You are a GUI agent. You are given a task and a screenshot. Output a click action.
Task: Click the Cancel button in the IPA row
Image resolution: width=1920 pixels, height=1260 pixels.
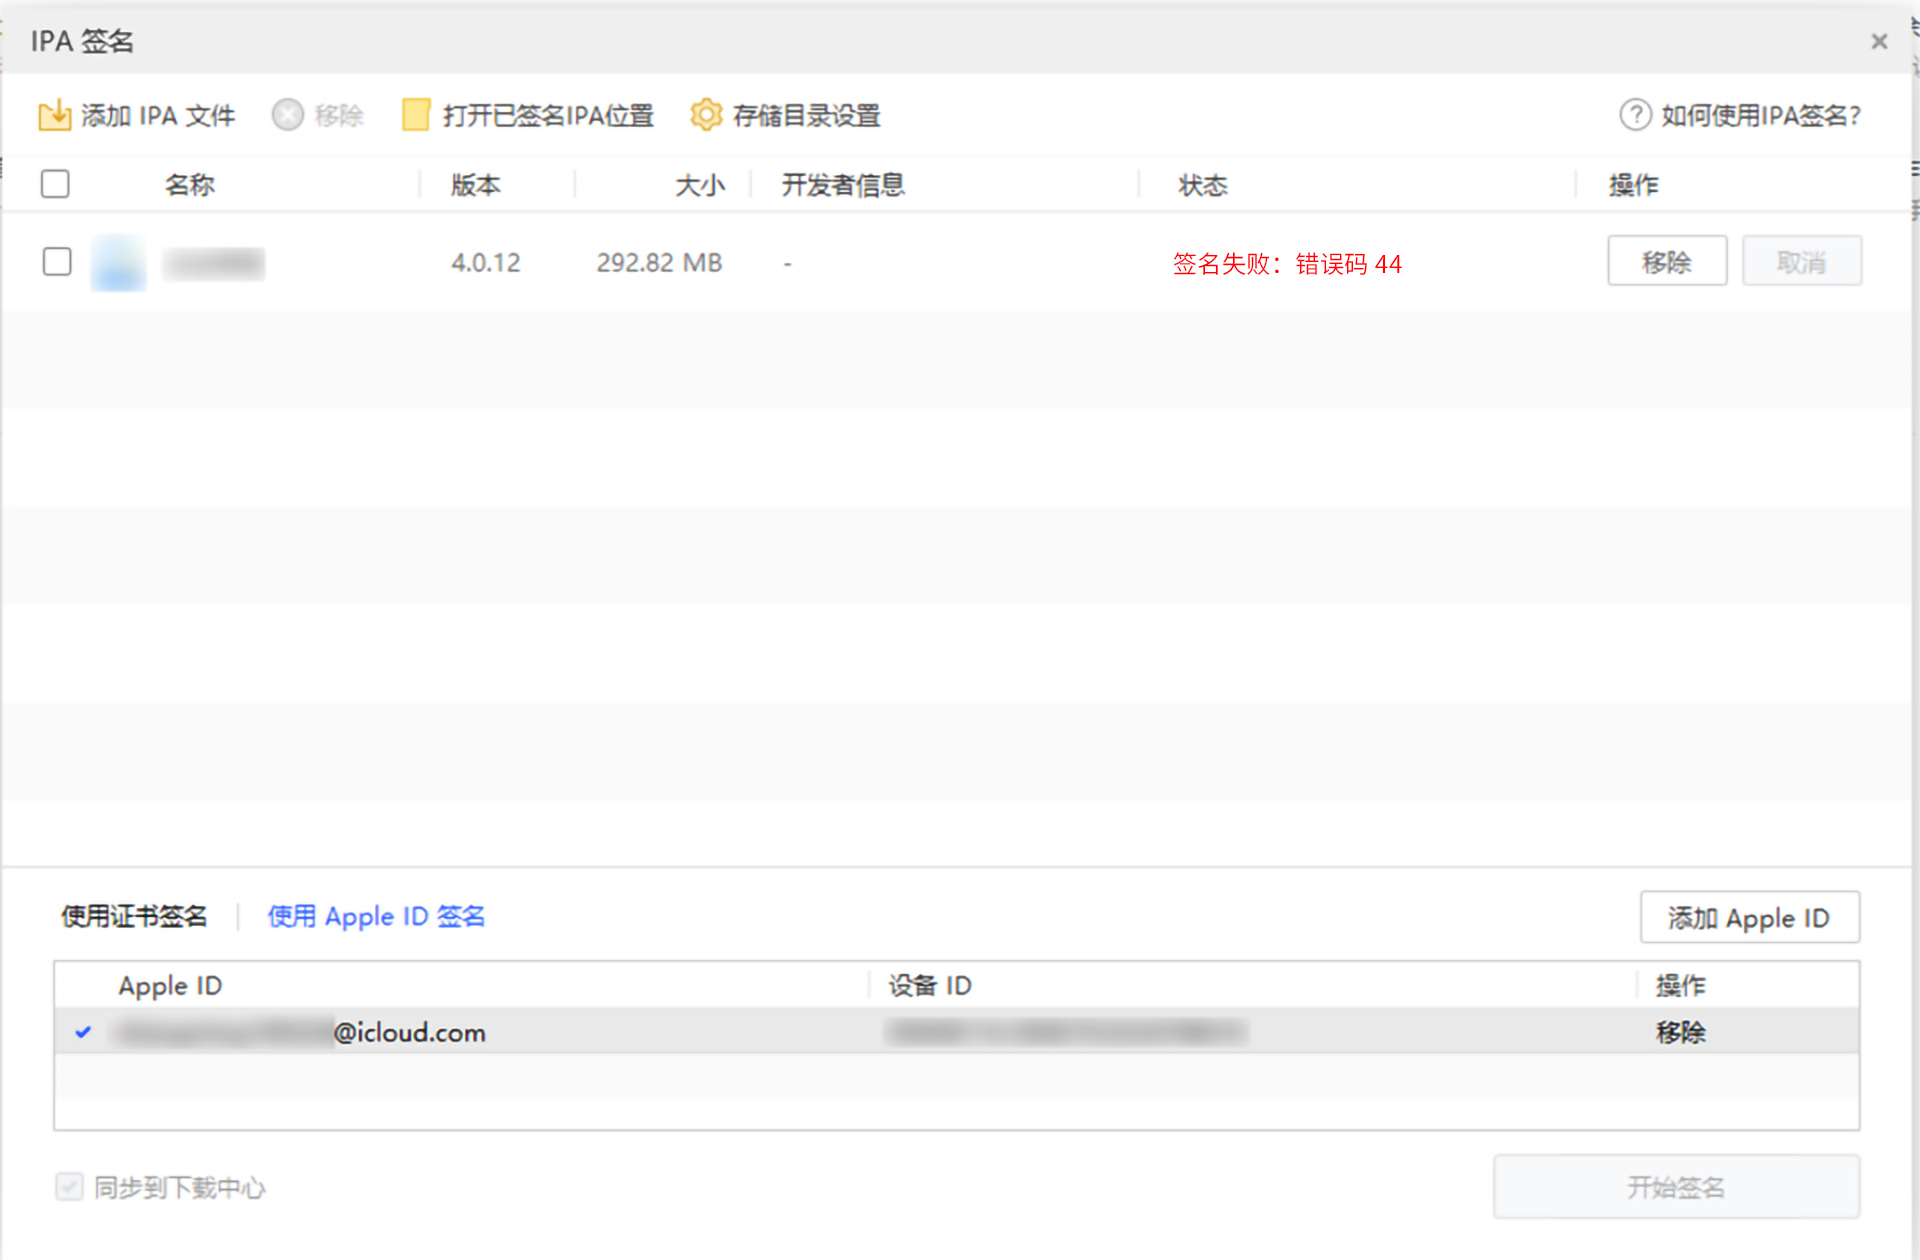pos(1801,262)
